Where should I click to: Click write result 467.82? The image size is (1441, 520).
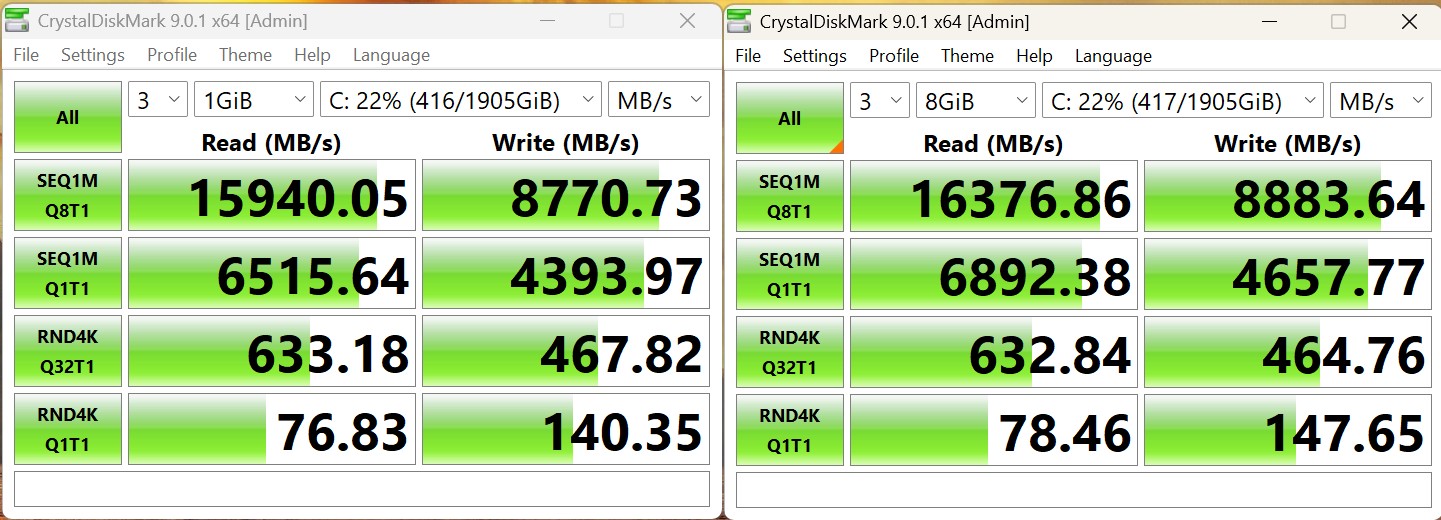[x=566, y=351]
